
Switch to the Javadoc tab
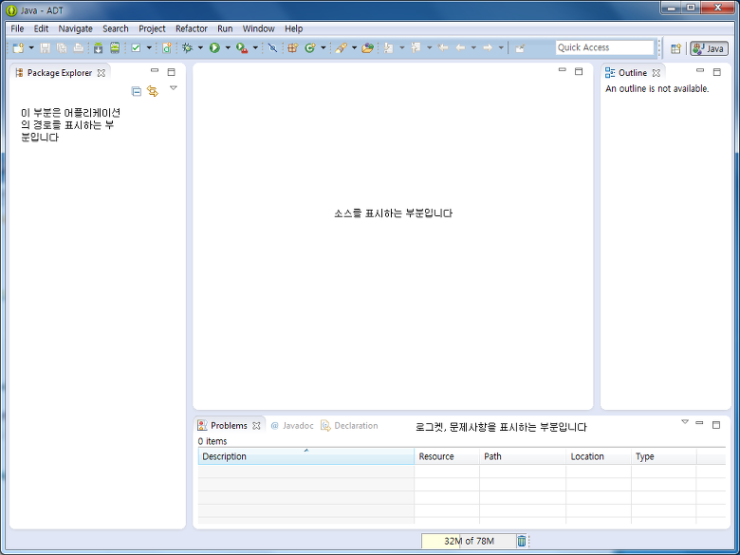[292, 425]
